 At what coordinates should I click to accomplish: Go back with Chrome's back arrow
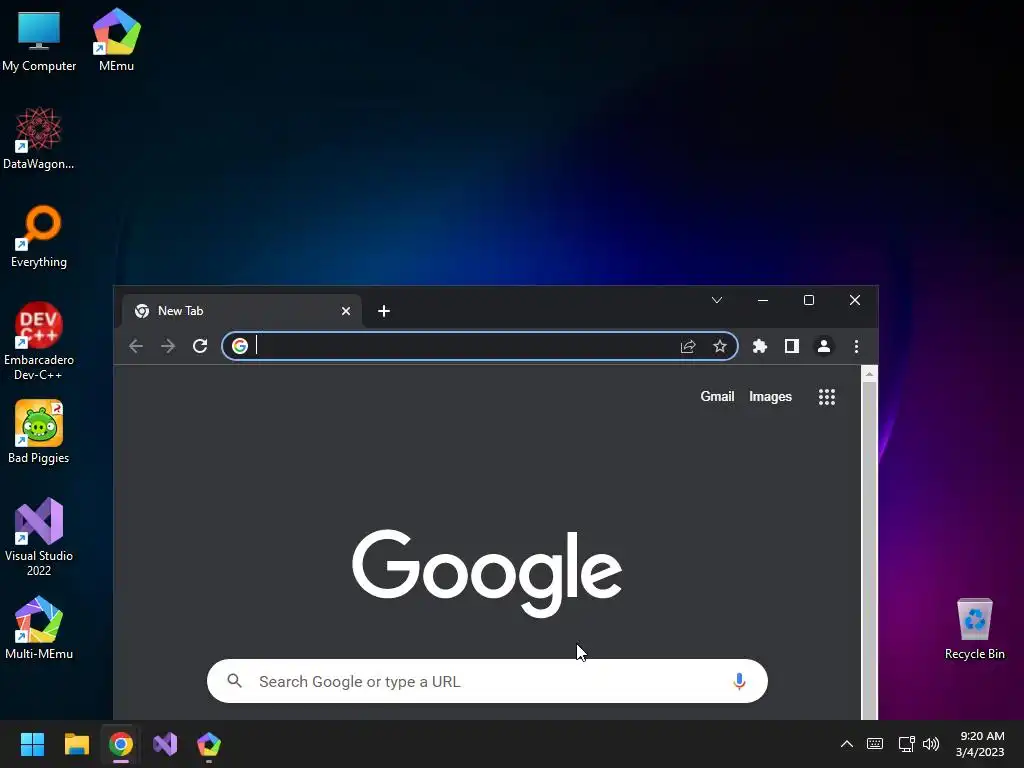136,346
